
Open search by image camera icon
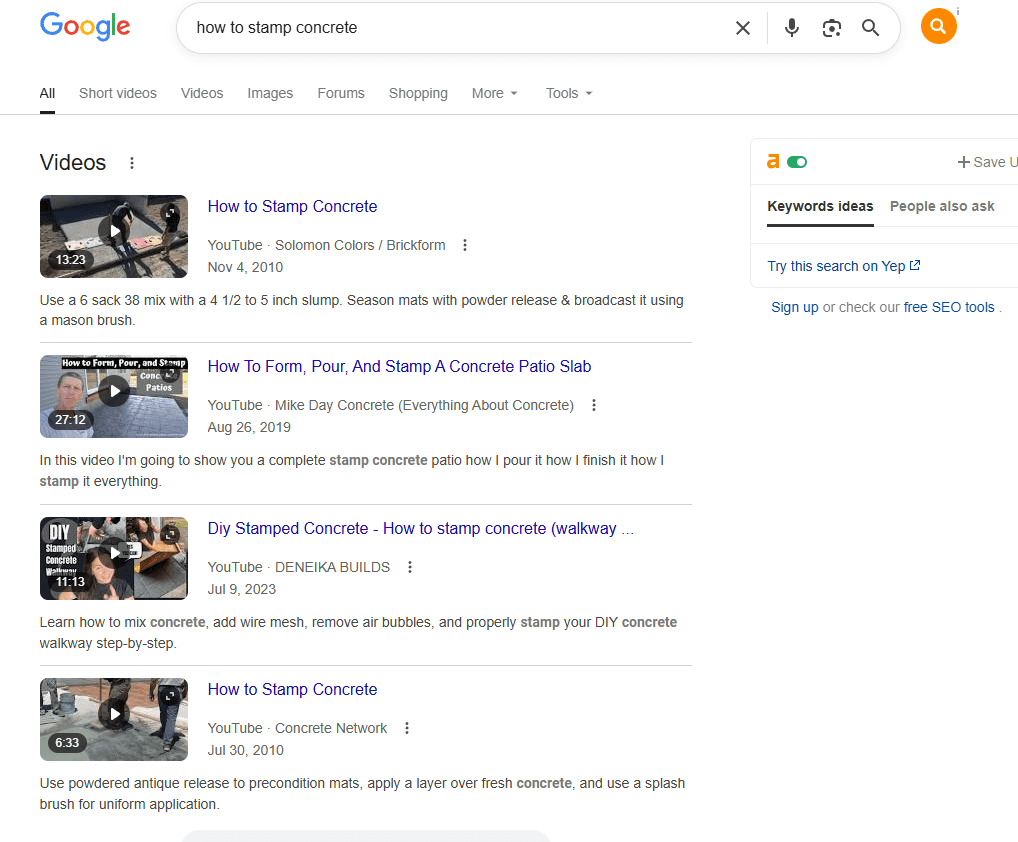832,28
